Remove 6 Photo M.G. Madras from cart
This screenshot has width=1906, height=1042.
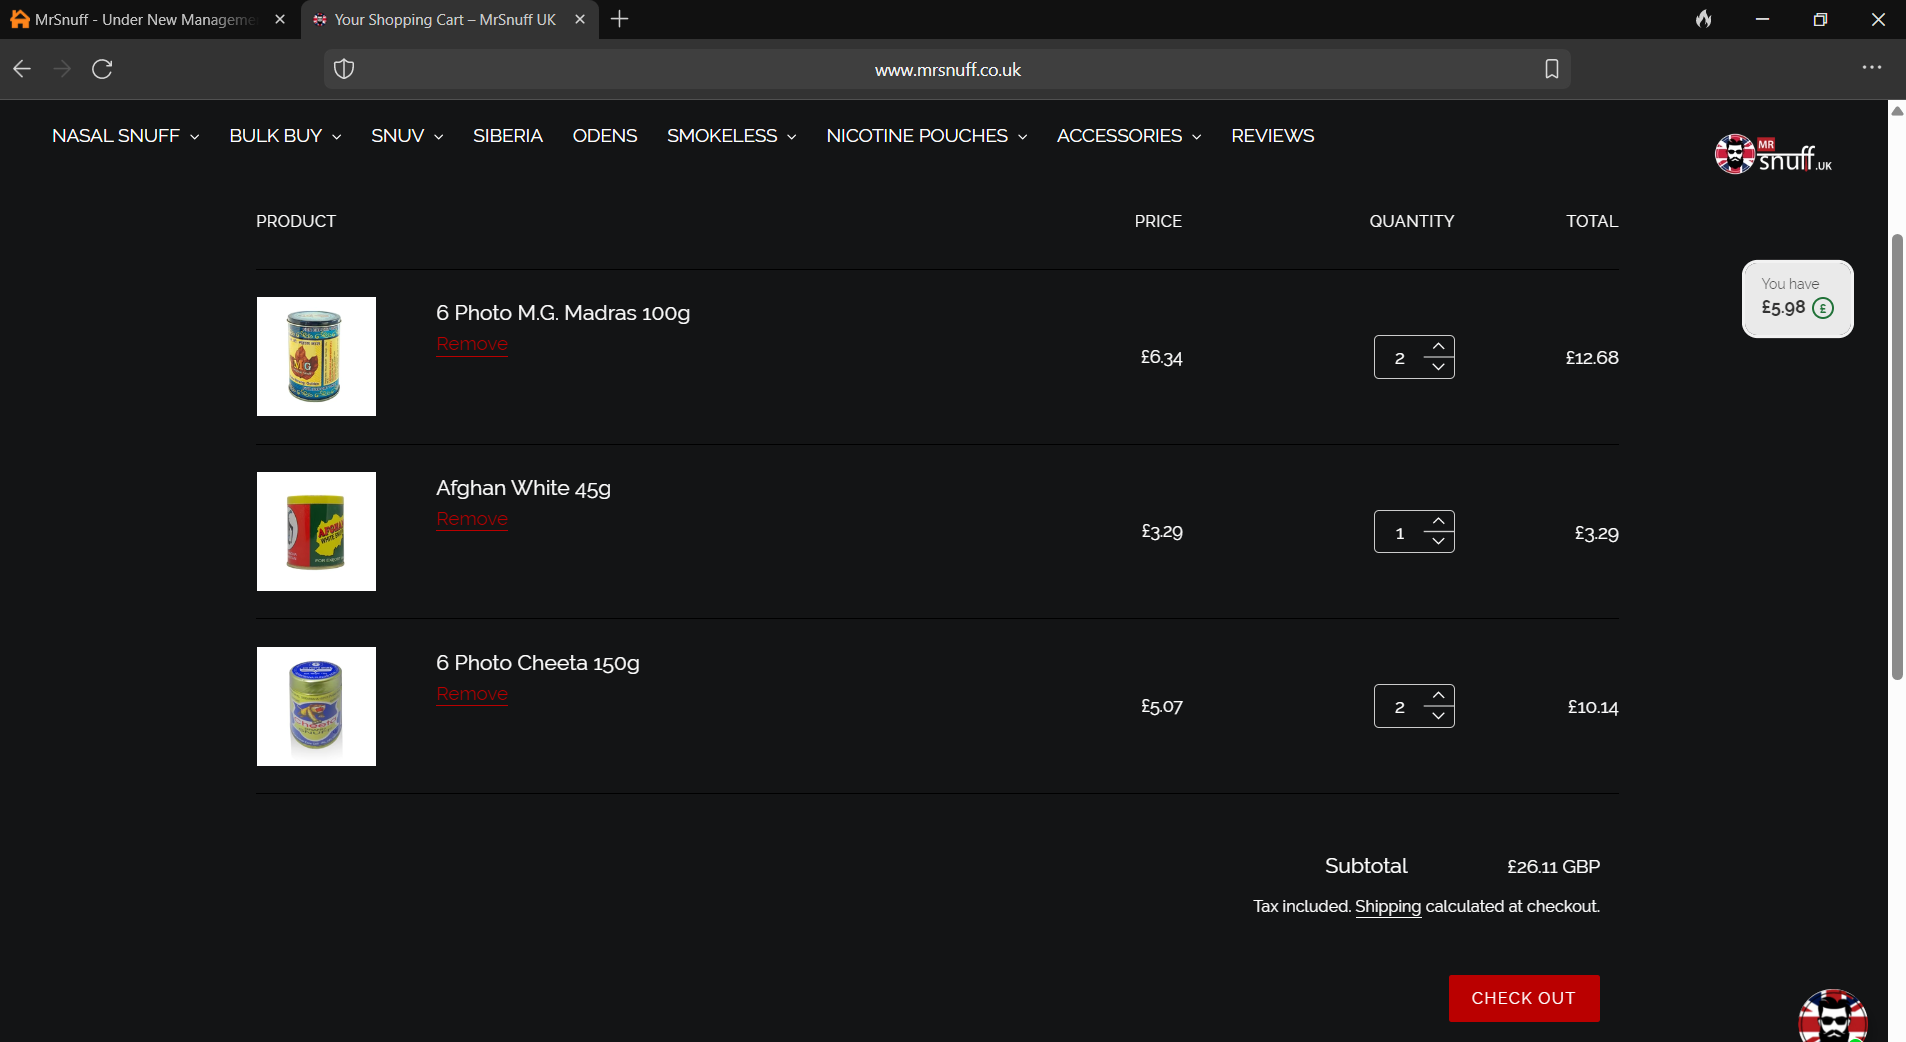click(472, 344)
